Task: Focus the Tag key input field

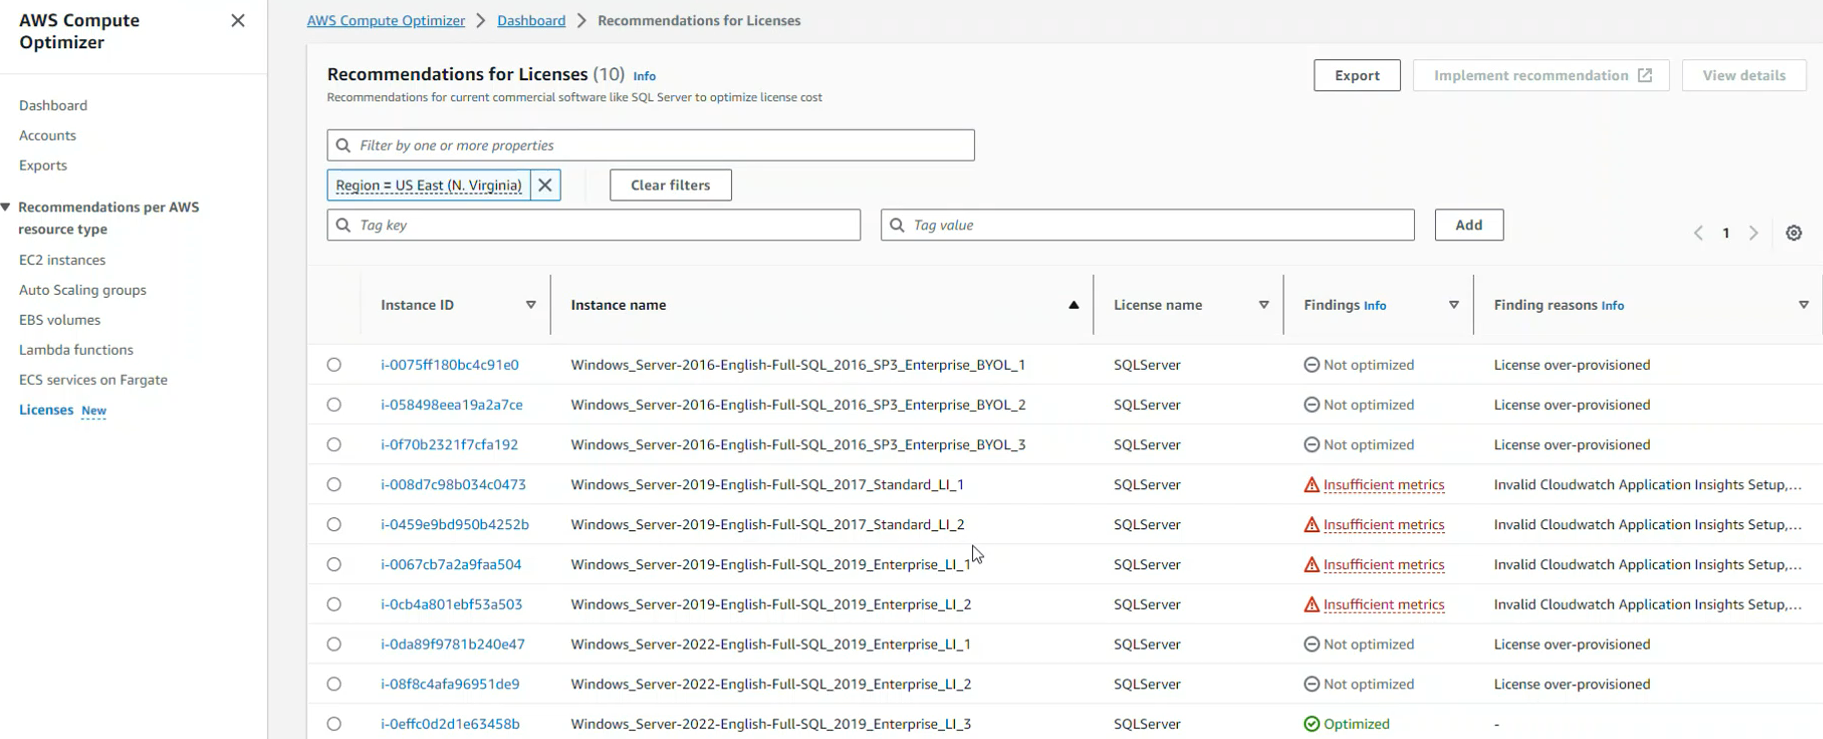Action: pyautogui.click(x=594, y=225)
